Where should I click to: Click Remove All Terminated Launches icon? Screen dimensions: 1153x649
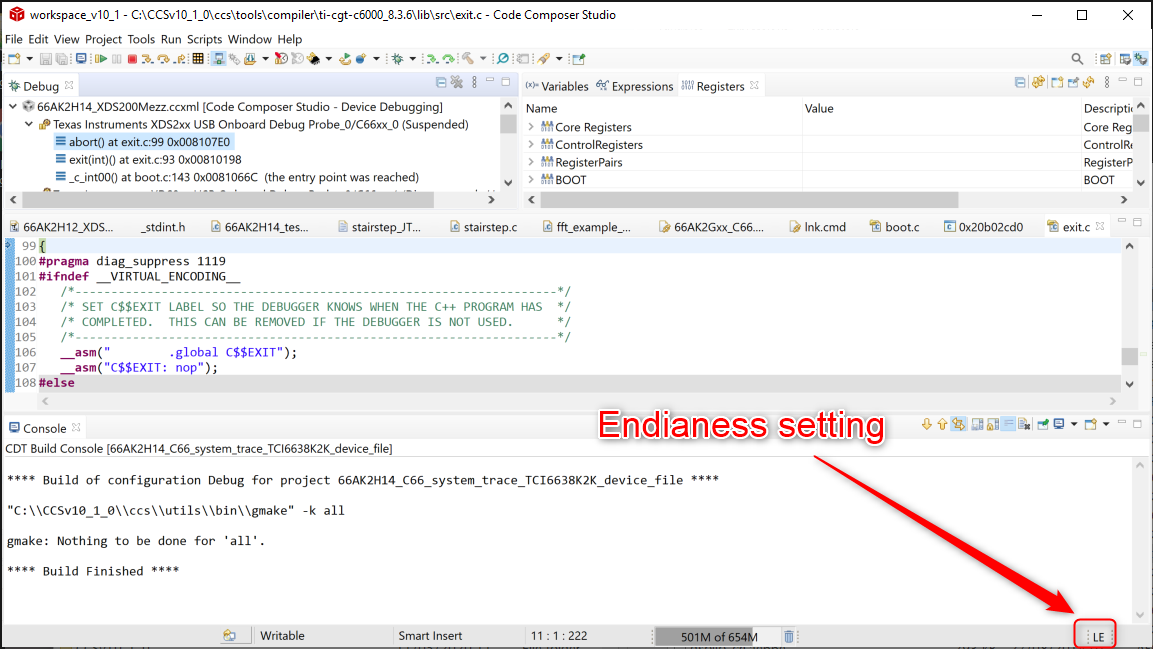457,82
